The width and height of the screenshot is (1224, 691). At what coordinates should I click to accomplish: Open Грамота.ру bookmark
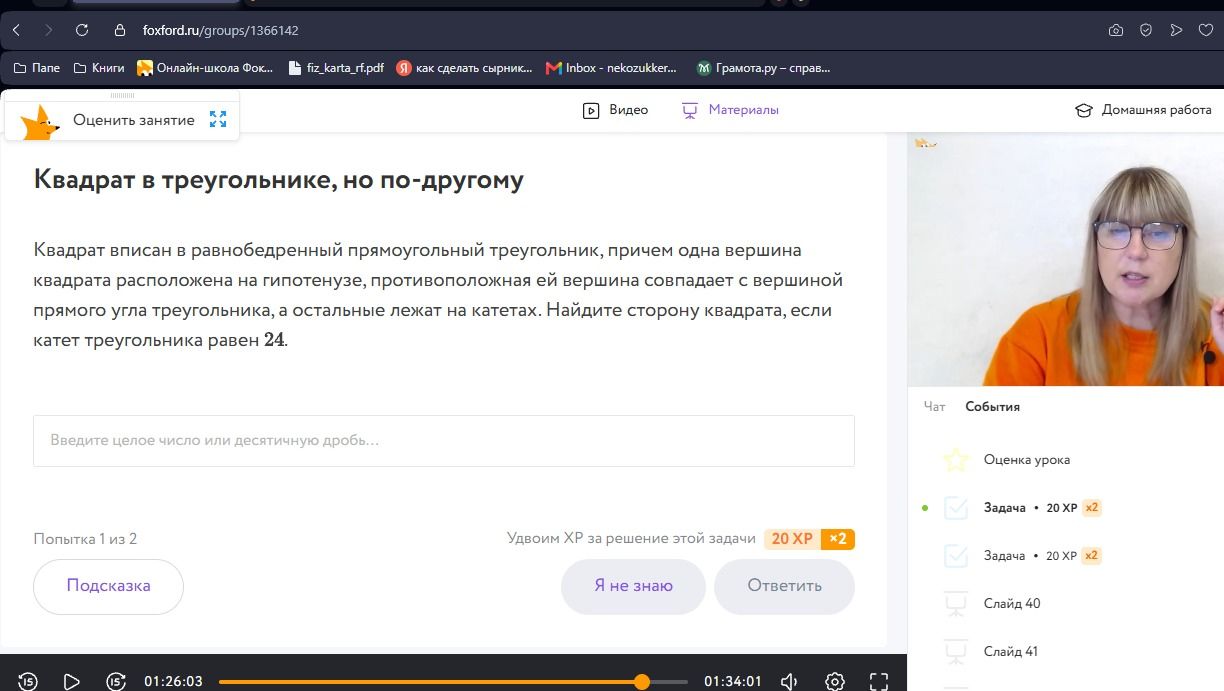point(764,68)
